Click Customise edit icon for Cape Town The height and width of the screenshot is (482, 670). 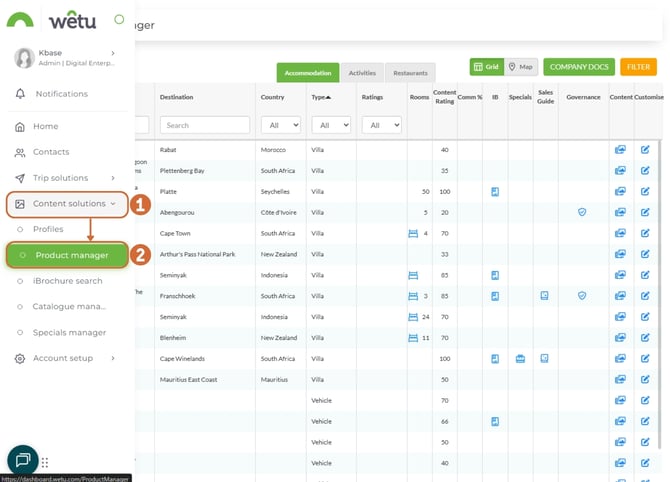645,233
